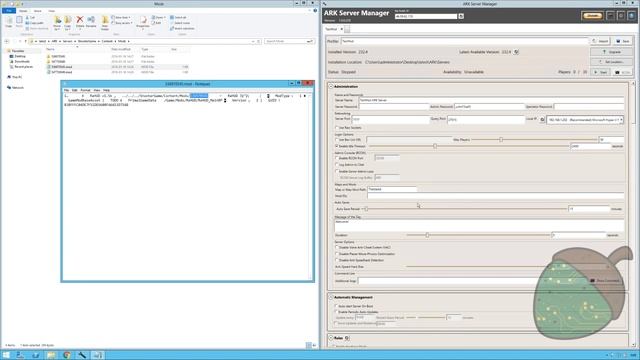Click Select all in Explorer ribbon

click(x=178, y=18)
